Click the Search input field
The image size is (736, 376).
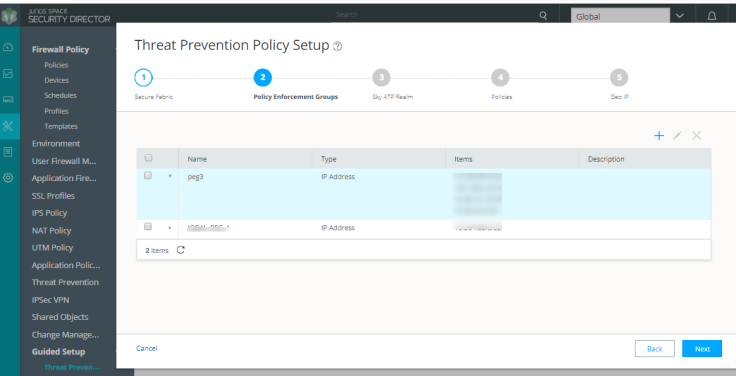click(x=437, y=15)
